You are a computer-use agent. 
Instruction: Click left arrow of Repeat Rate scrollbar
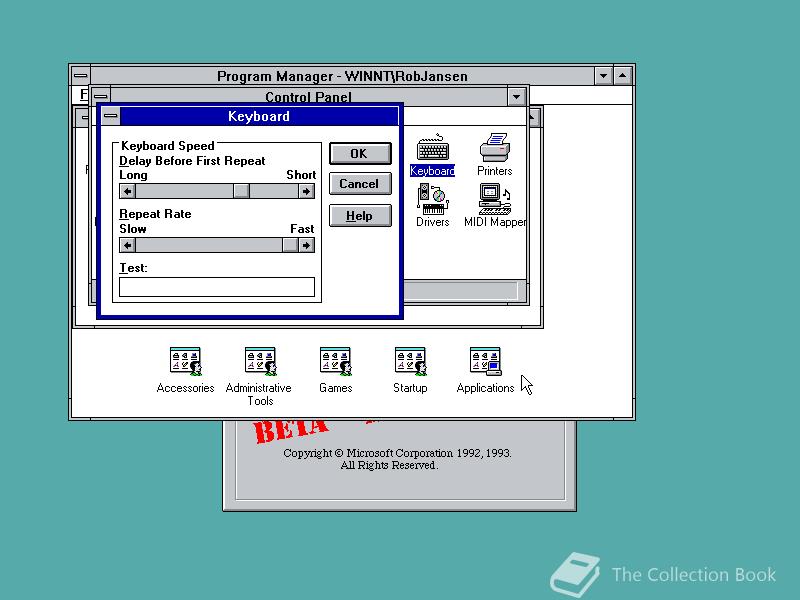pos(128,245)
